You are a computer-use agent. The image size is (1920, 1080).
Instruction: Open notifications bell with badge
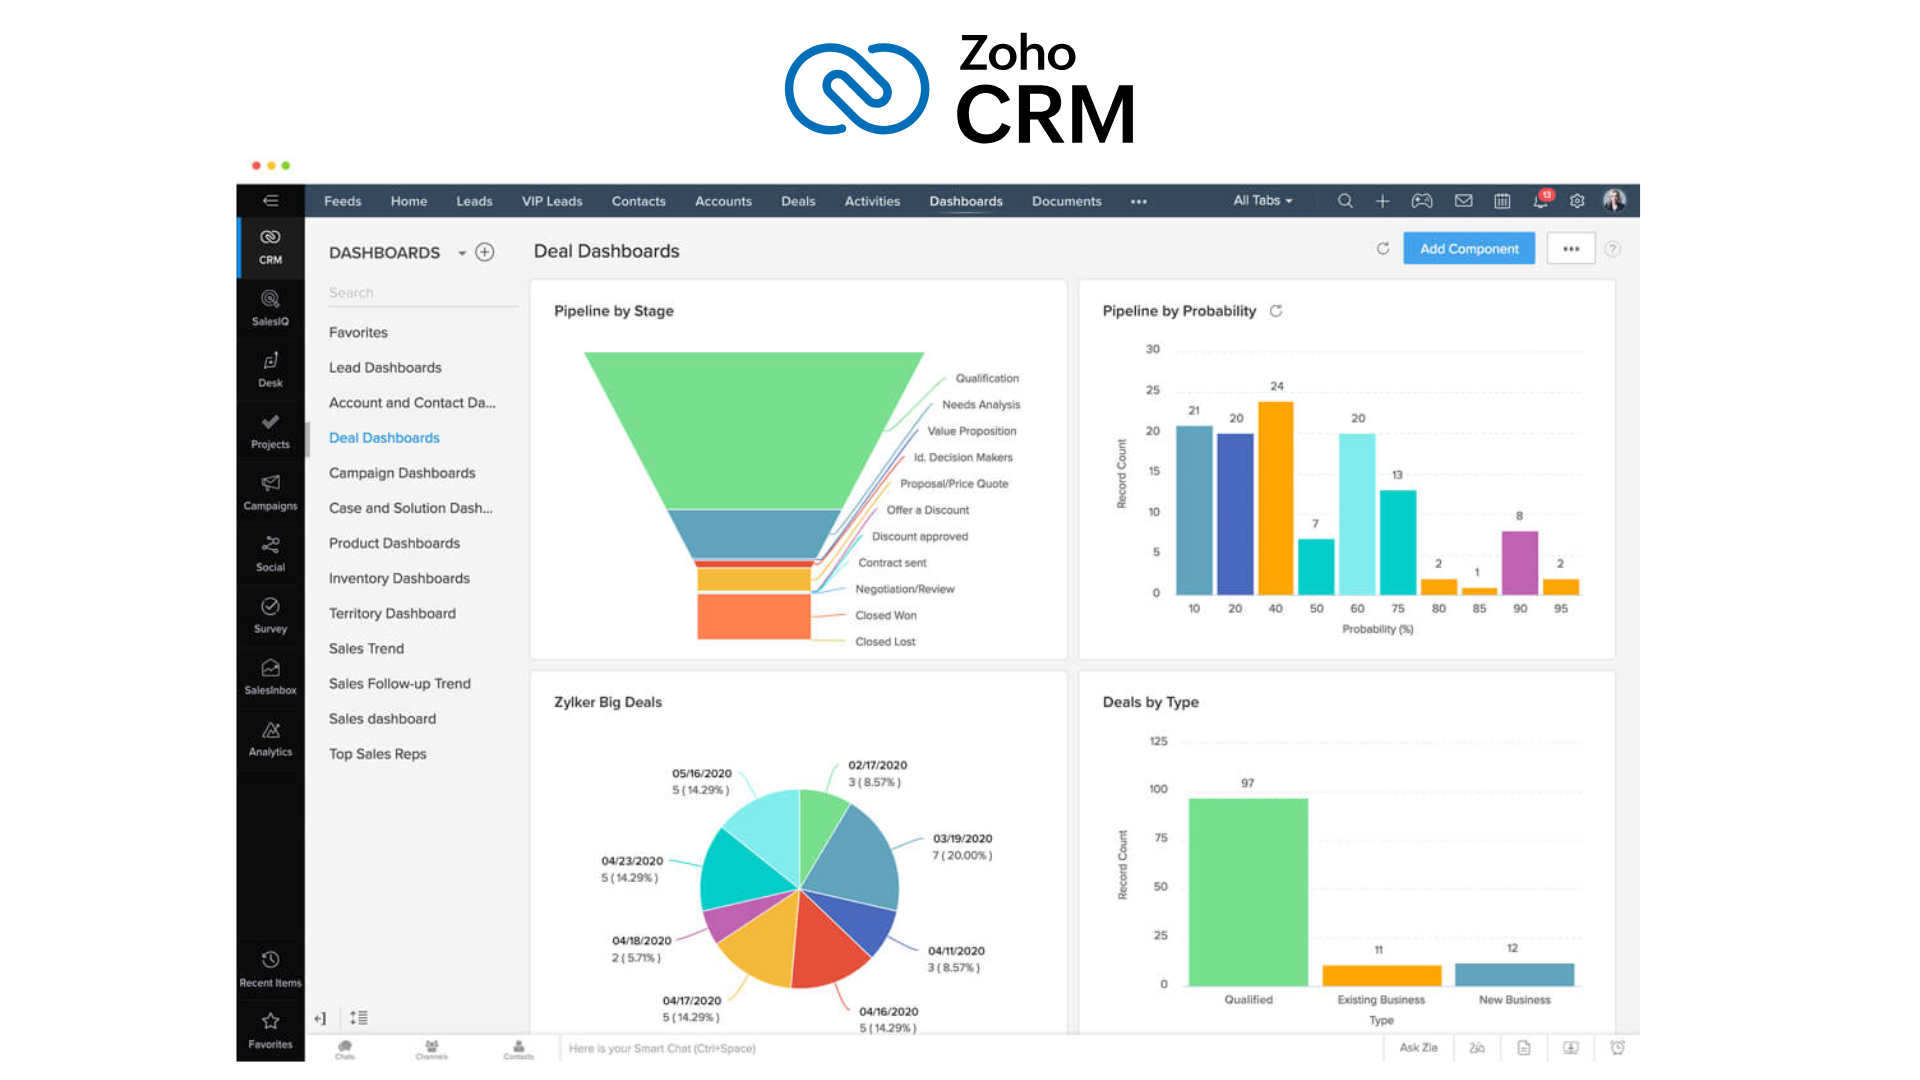(1542, 200)
